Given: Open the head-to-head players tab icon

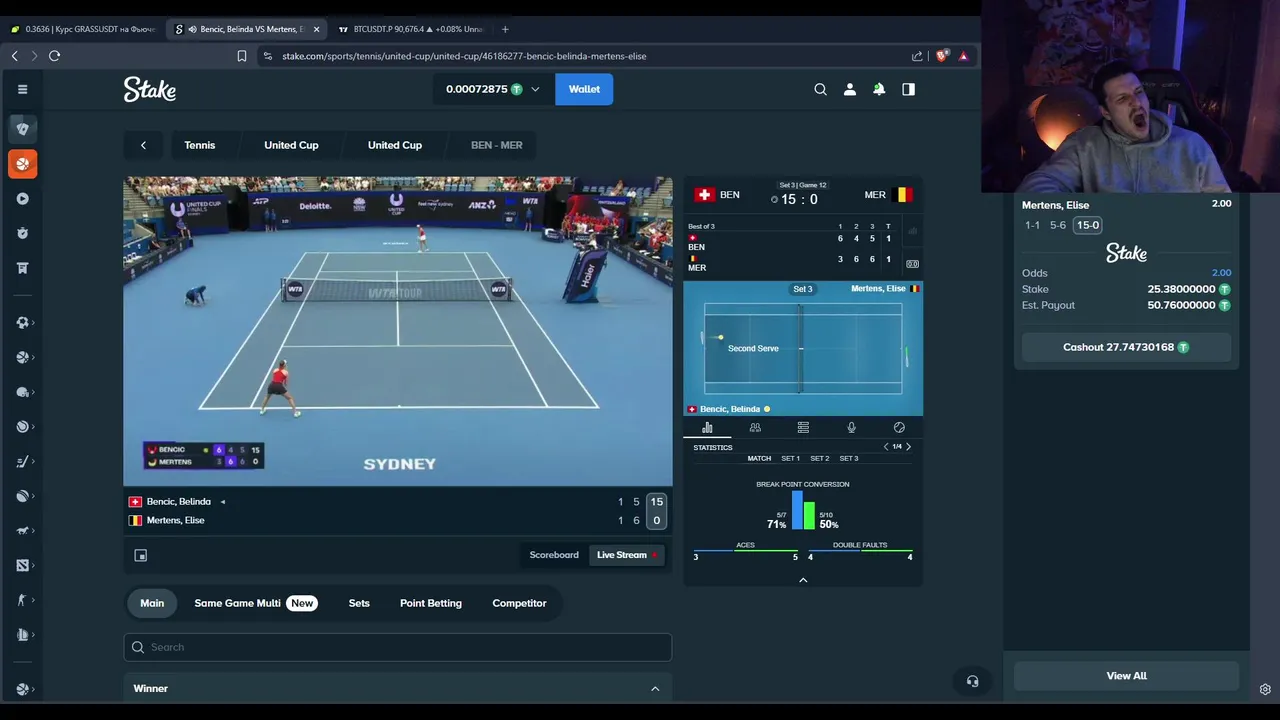Looking at the screenshot, I should [x=755, y=428].
